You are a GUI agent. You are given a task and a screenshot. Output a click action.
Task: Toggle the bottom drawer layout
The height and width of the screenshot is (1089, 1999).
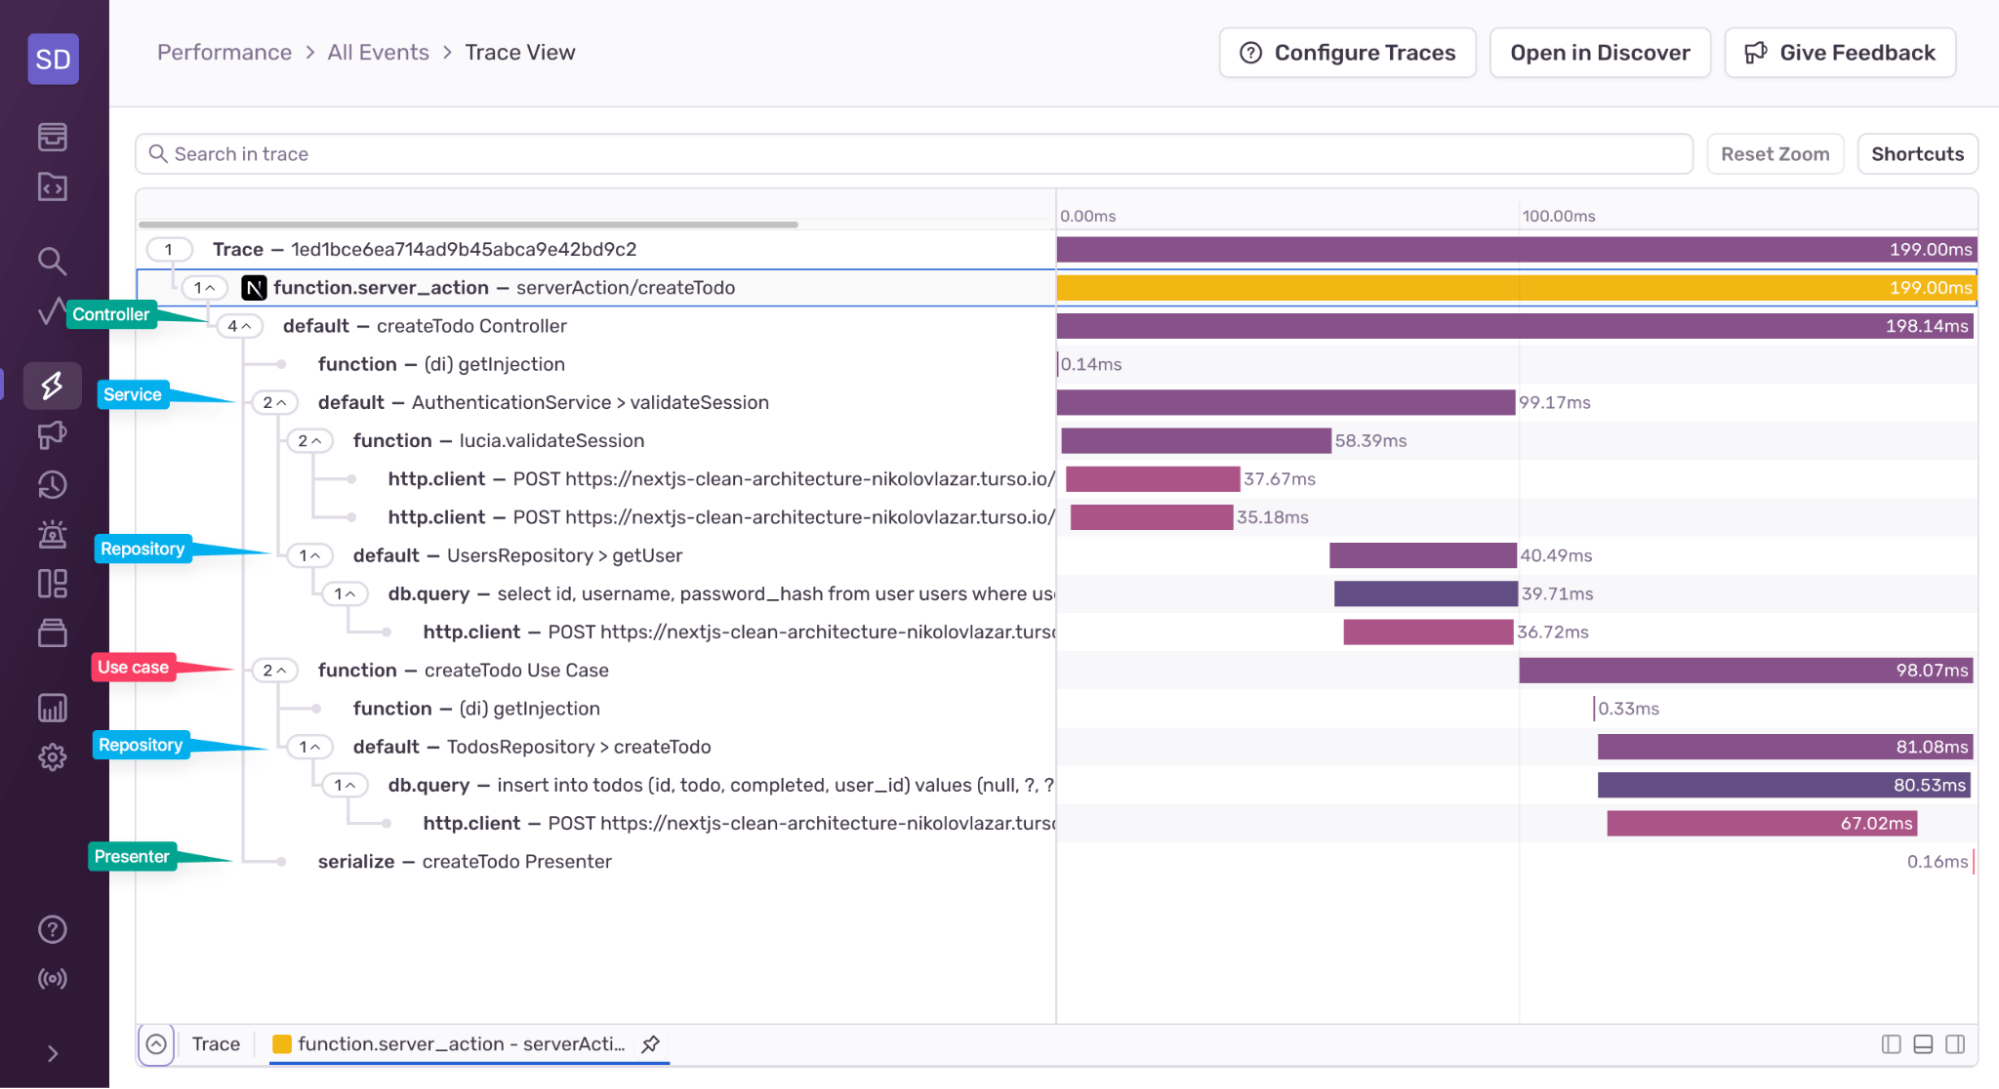pos(1923,1043)
